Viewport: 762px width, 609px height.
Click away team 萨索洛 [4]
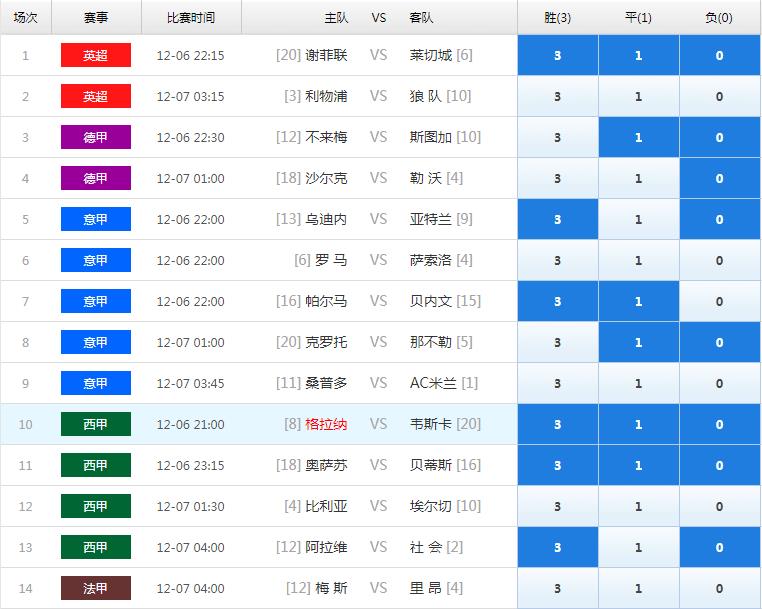coord(441,261)
